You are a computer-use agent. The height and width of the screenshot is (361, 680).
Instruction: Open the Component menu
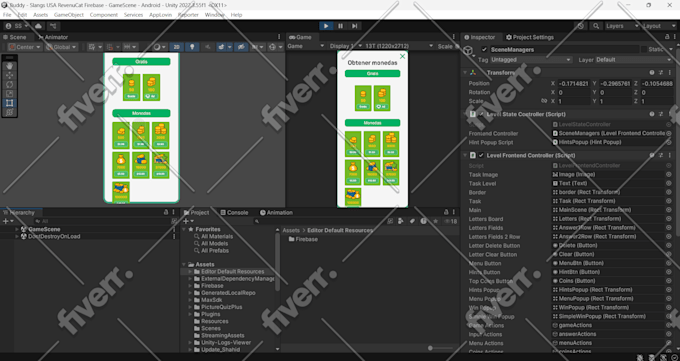pyautogui.click(x=103, y=15)
